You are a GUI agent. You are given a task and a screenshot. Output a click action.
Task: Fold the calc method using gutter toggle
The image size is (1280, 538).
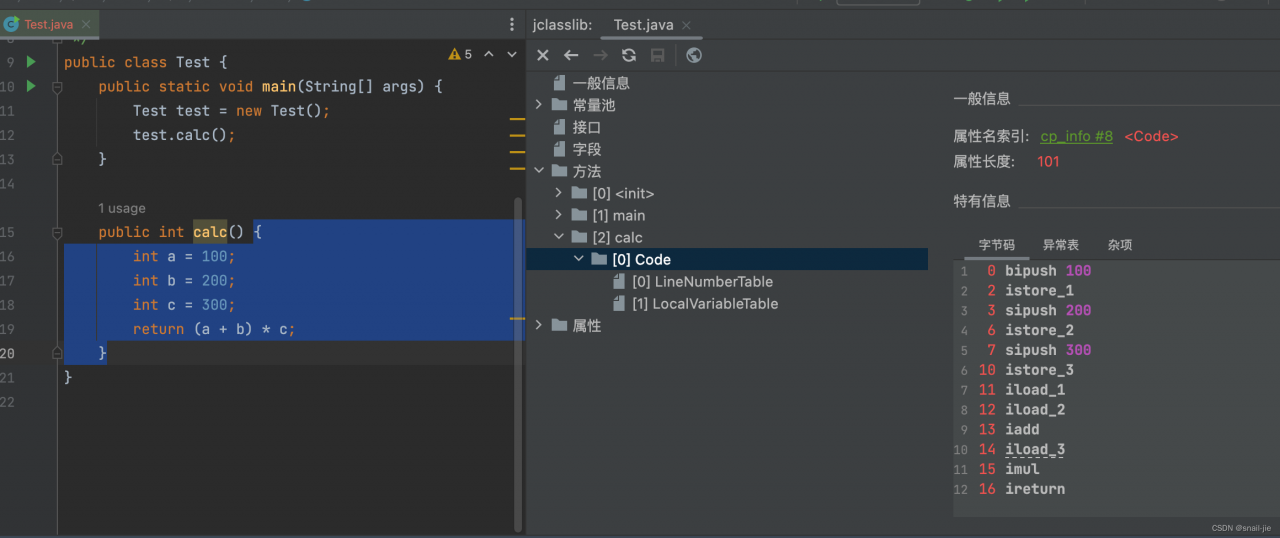(x=57, y=233)
